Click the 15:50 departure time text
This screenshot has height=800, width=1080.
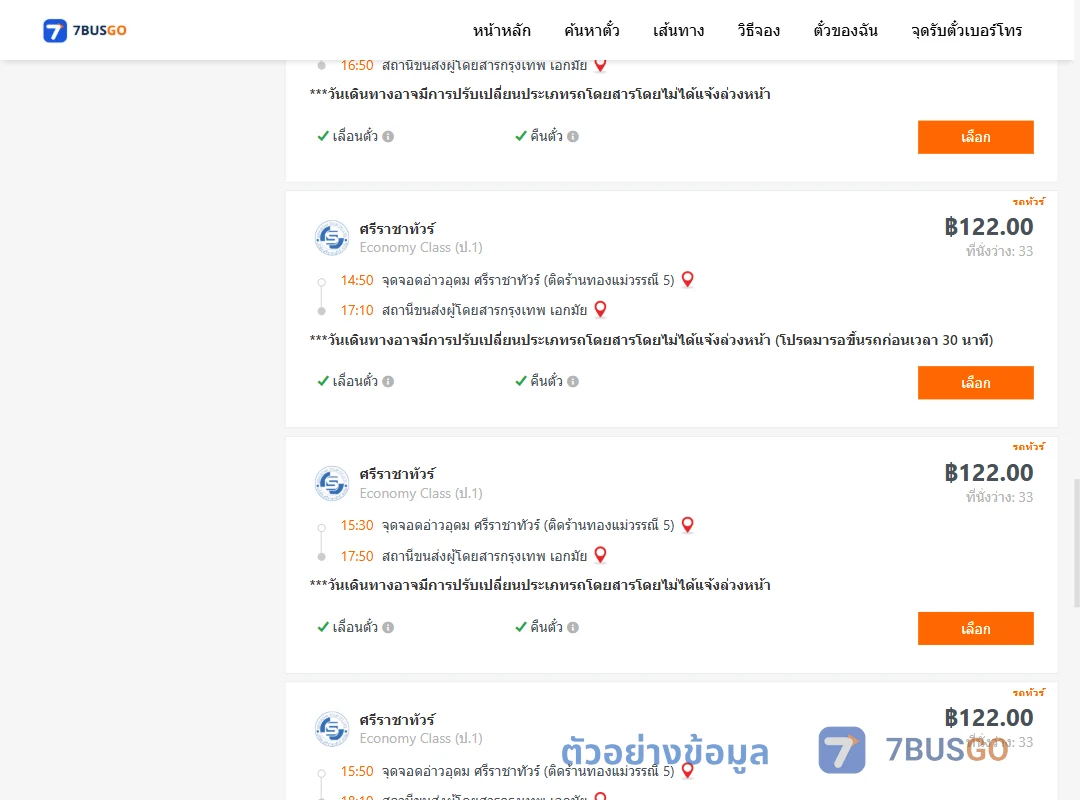click(357, 771)
